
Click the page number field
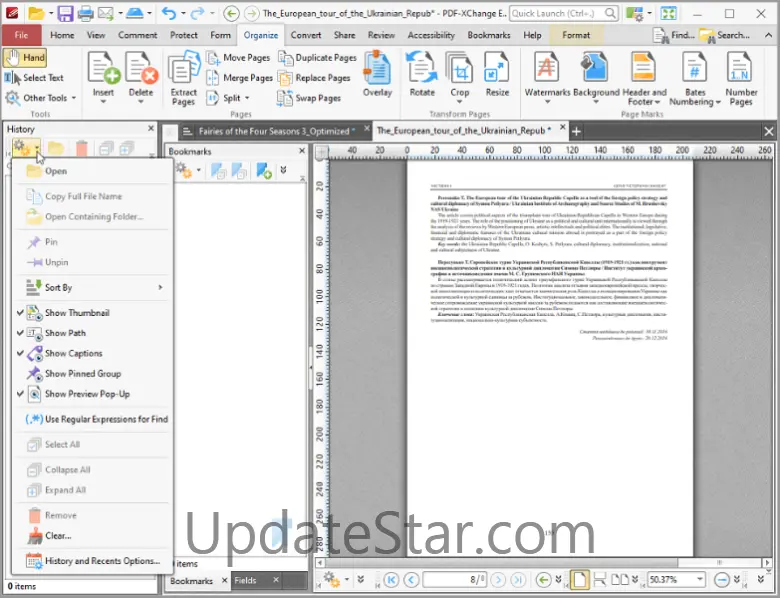click(x=455, y=580)
